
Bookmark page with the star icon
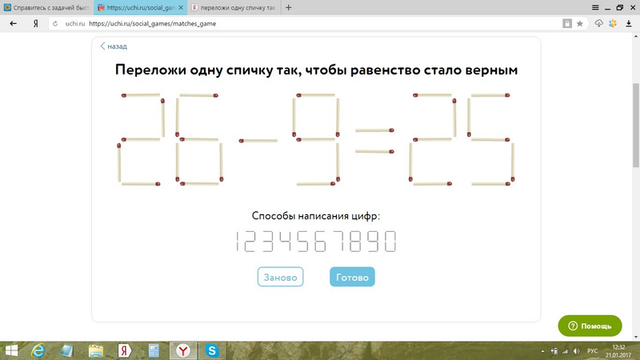click(580, 24)
